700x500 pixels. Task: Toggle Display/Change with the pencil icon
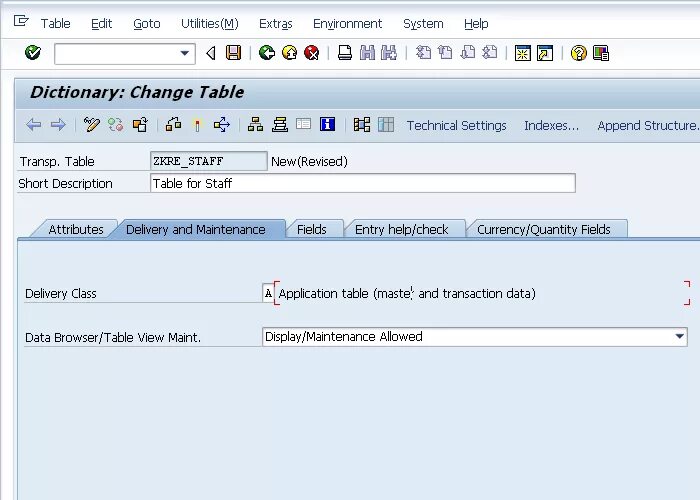tap(92, 125)
